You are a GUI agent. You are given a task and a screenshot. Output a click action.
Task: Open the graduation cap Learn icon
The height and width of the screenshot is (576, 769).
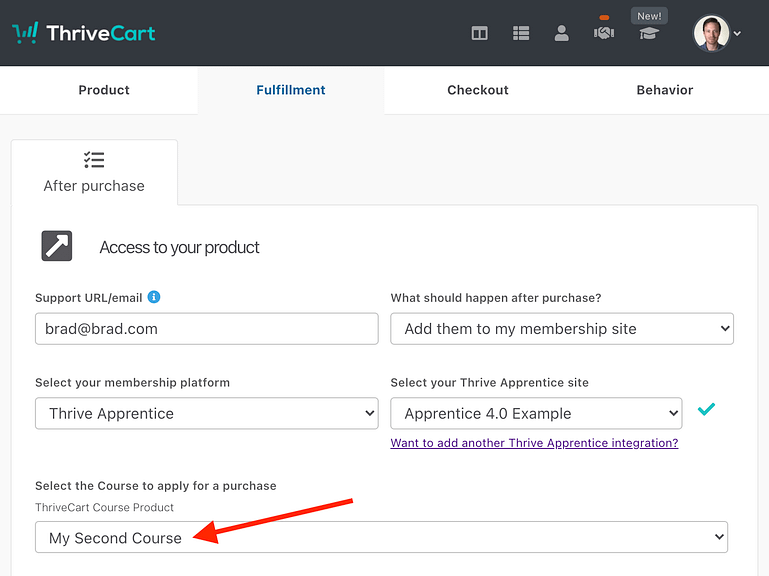pos(649,33)
